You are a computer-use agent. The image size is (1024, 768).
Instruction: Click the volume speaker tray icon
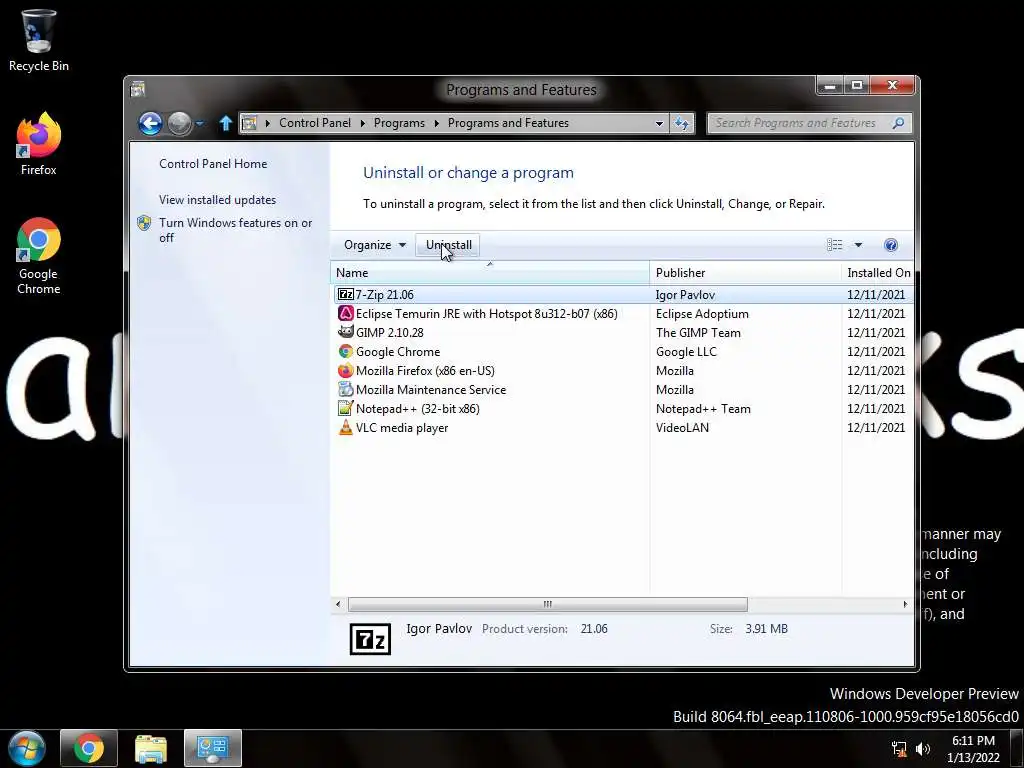pyautogui.click(x=923, y=748)
